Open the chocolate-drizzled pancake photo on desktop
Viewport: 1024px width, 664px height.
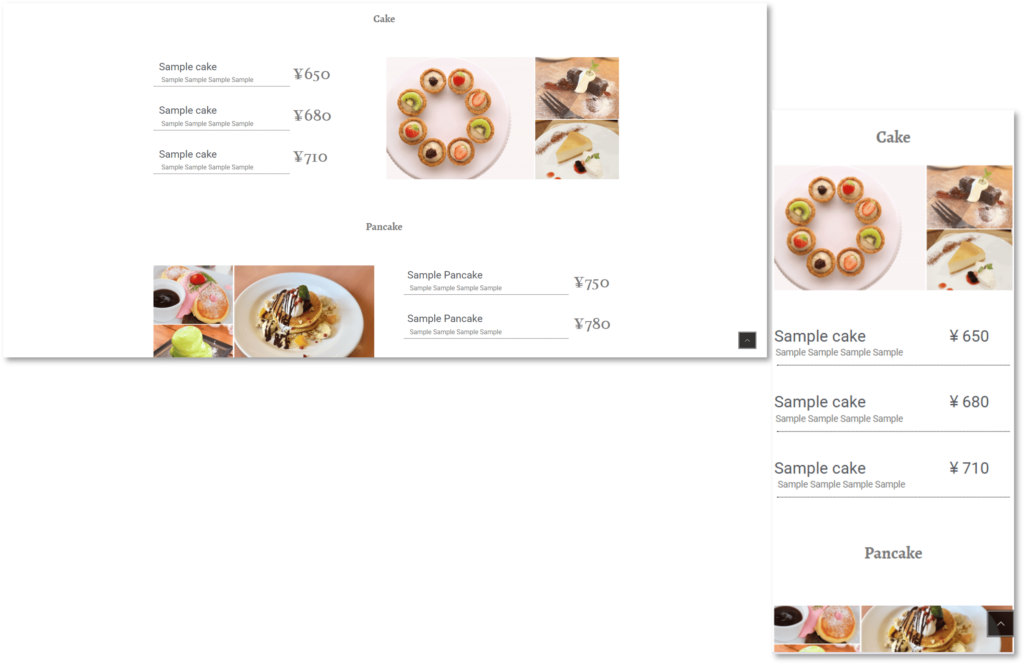pyautogui.click(x=304, y=311)
